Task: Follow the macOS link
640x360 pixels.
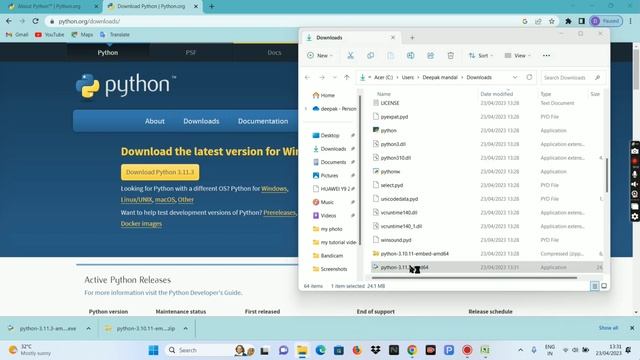Action: (165, 200)
